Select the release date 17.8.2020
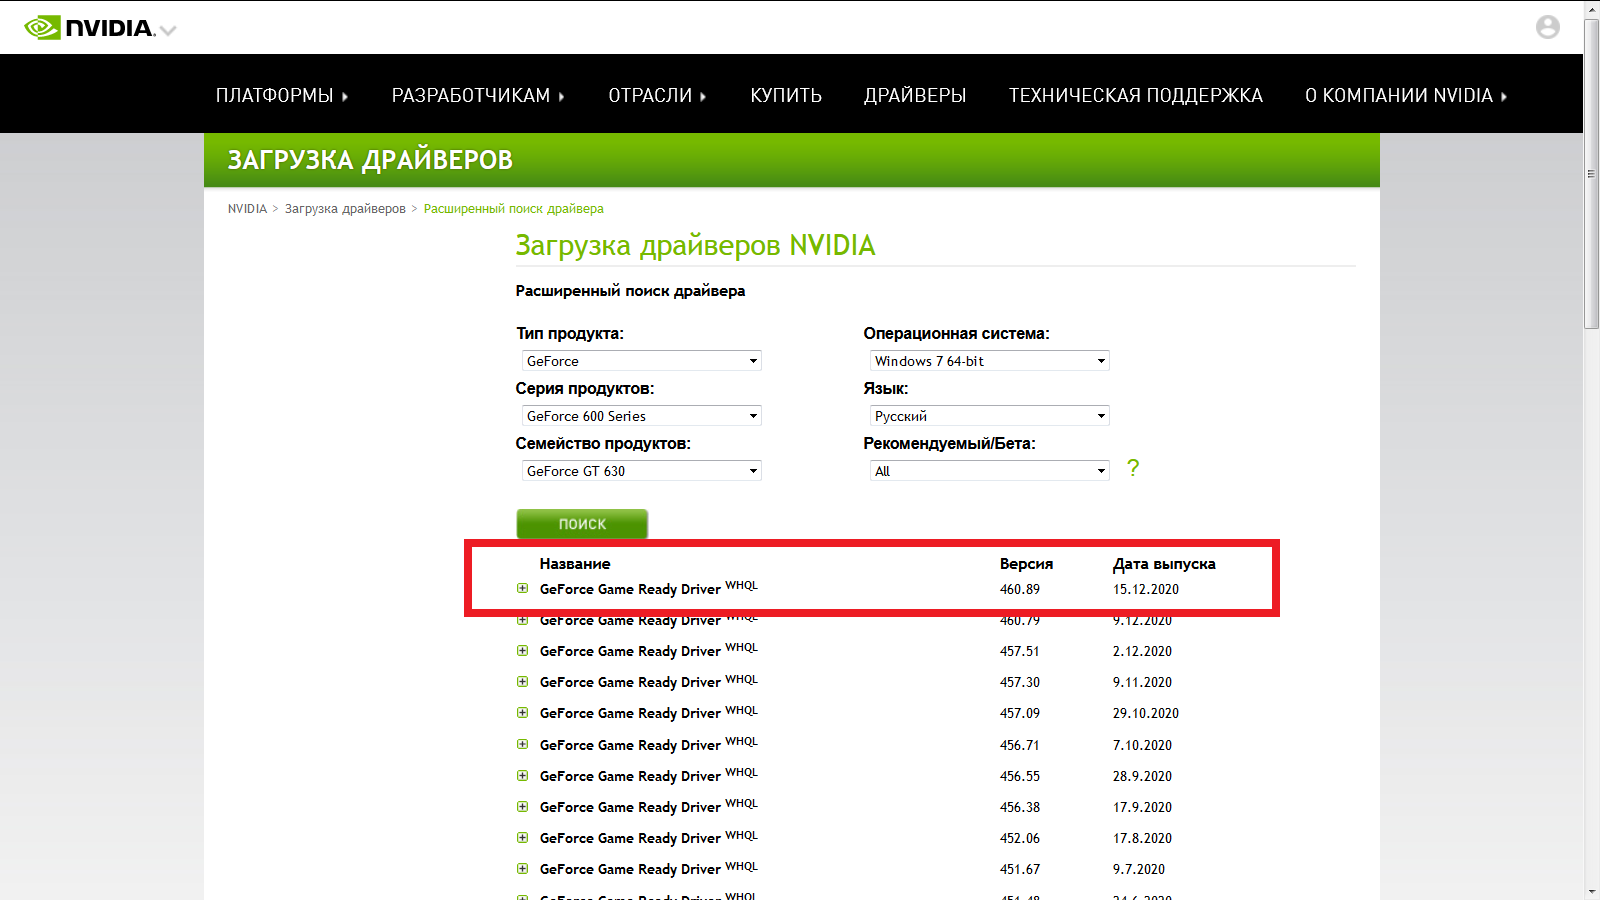Screen dimensions: 1600x900 tap(1142, 838)
